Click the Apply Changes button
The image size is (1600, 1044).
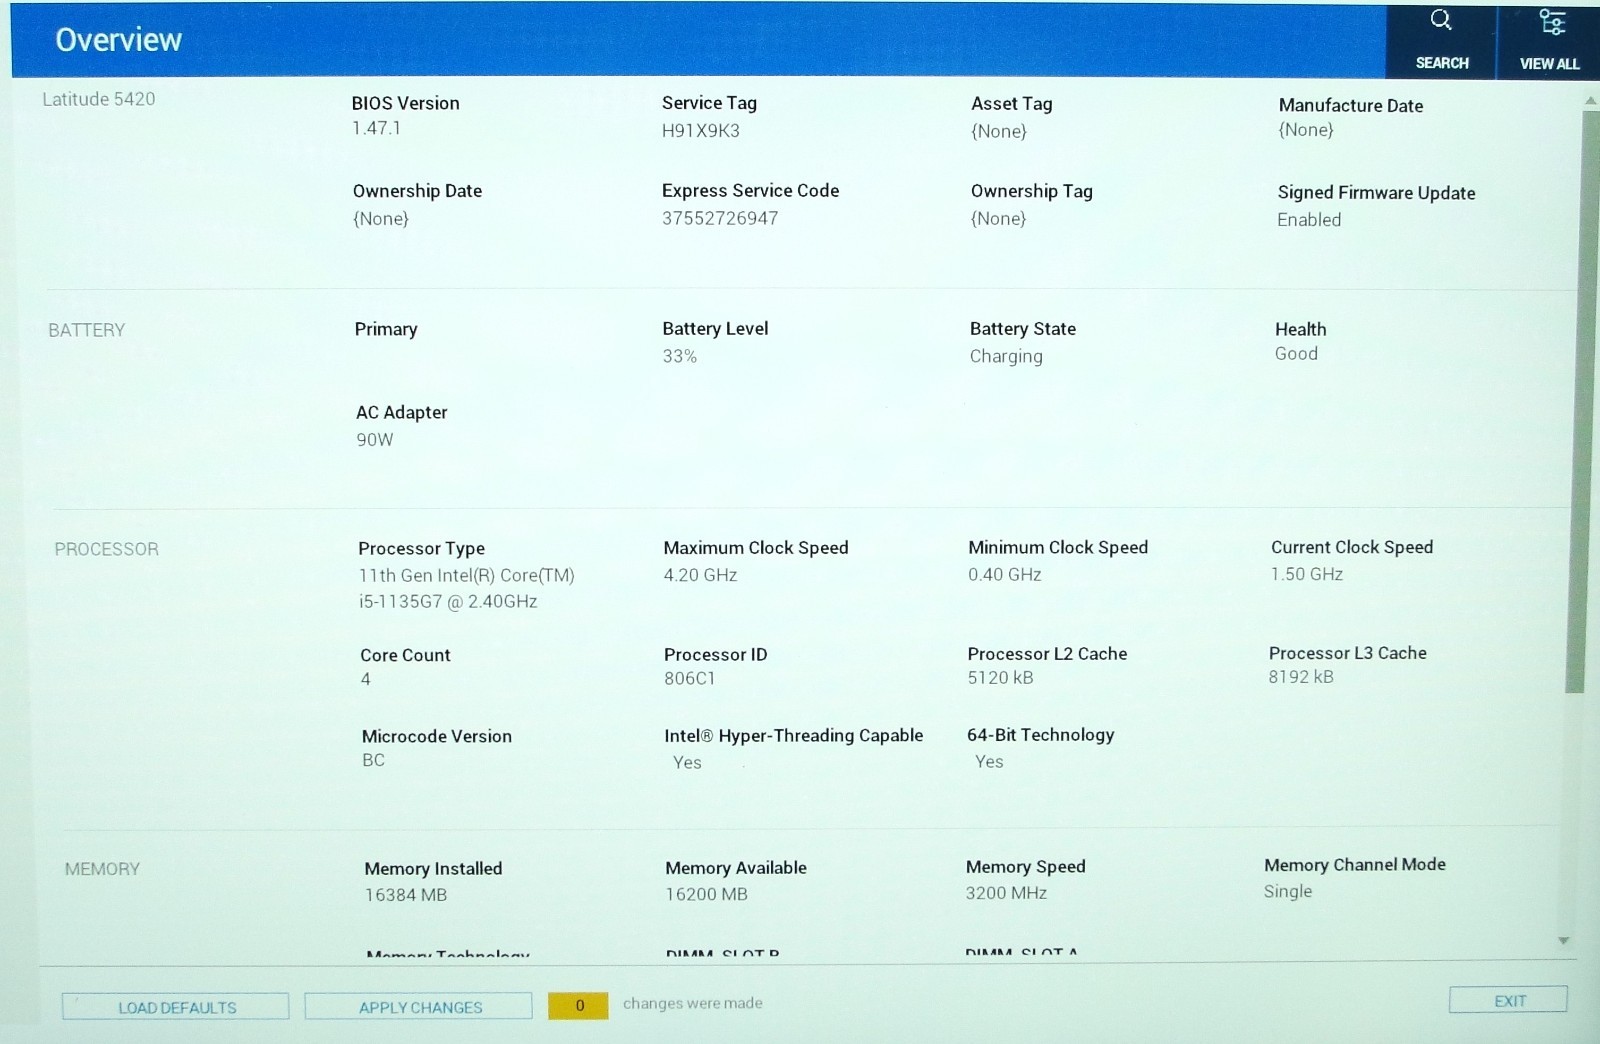(419, 1007)
